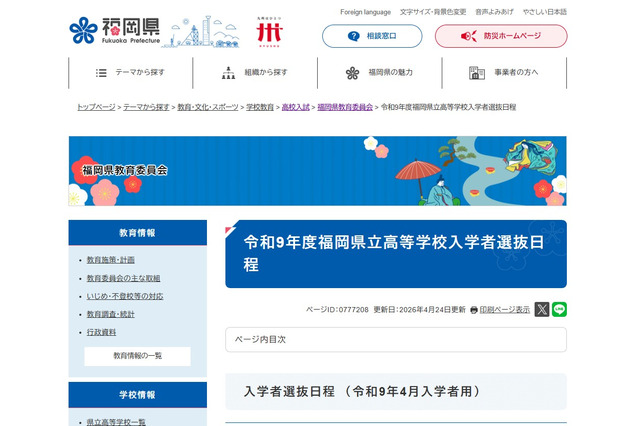Open 教育委員会の主な取組 link
Screen dimensions: 640x426
(x=123, y=278)
